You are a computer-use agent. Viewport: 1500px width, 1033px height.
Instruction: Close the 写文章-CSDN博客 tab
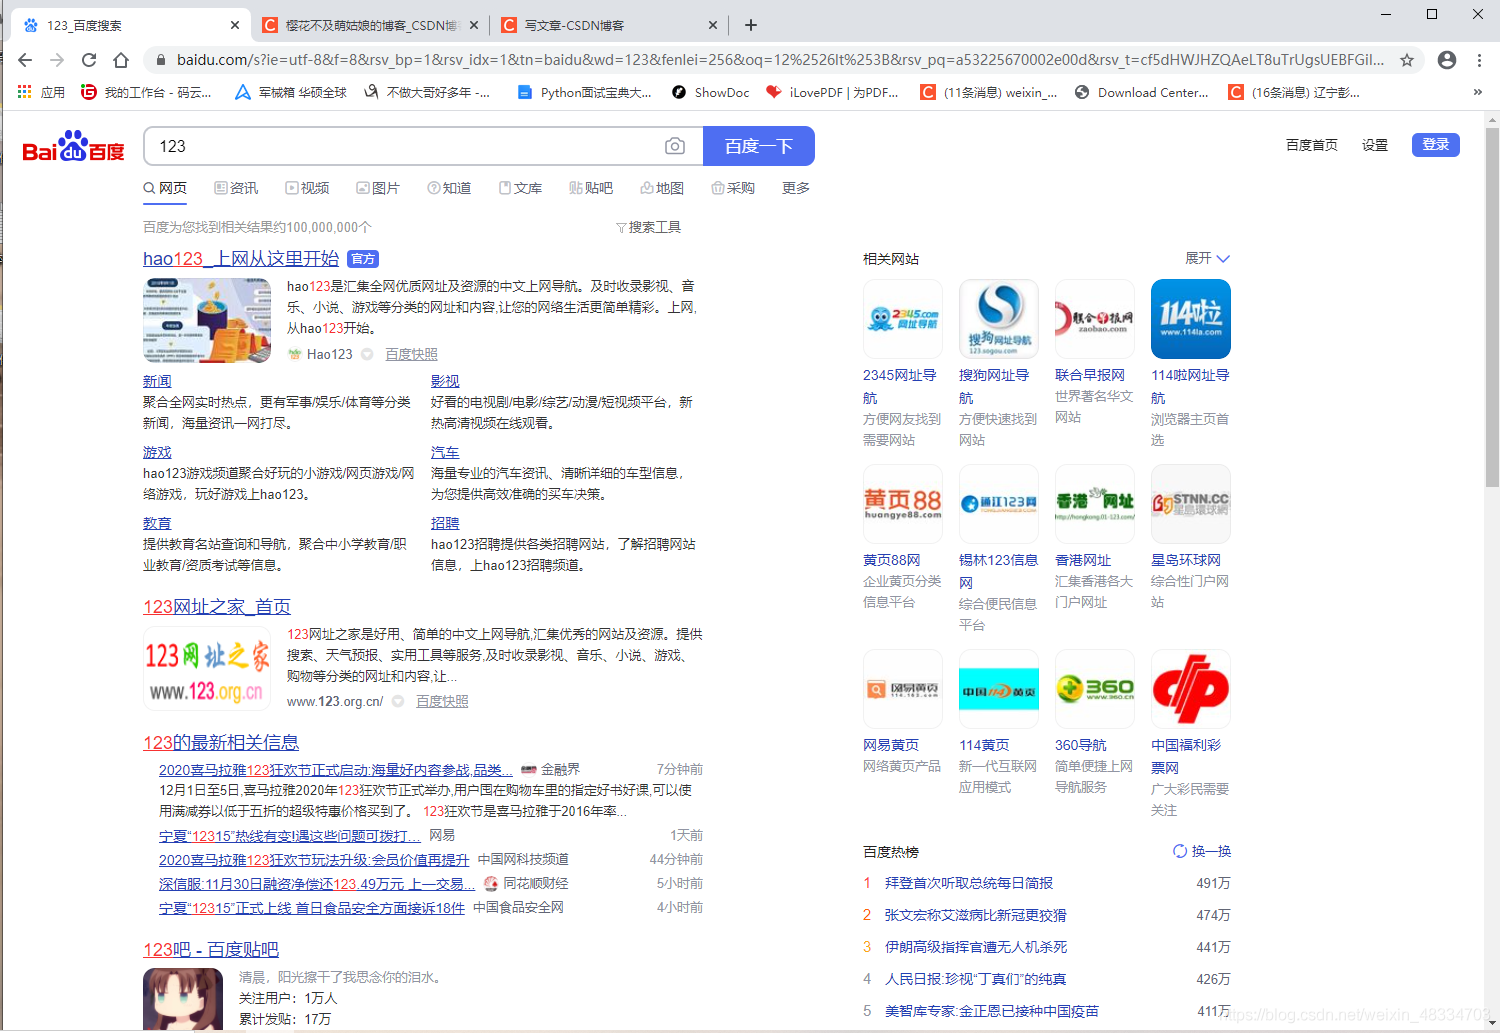713,25
